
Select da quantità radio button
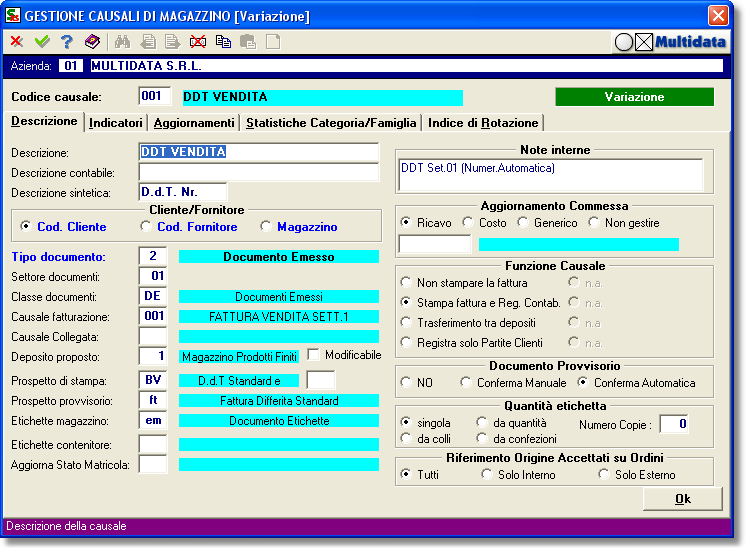pos(481,422)
